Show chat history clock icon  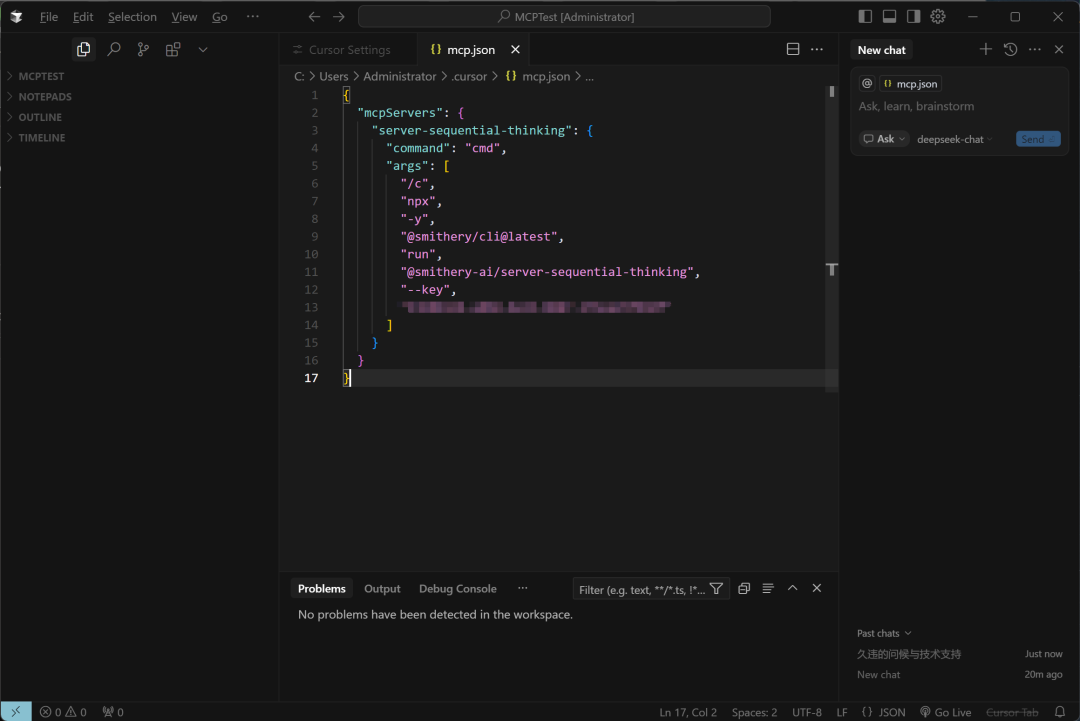(x=1010, y=49)
